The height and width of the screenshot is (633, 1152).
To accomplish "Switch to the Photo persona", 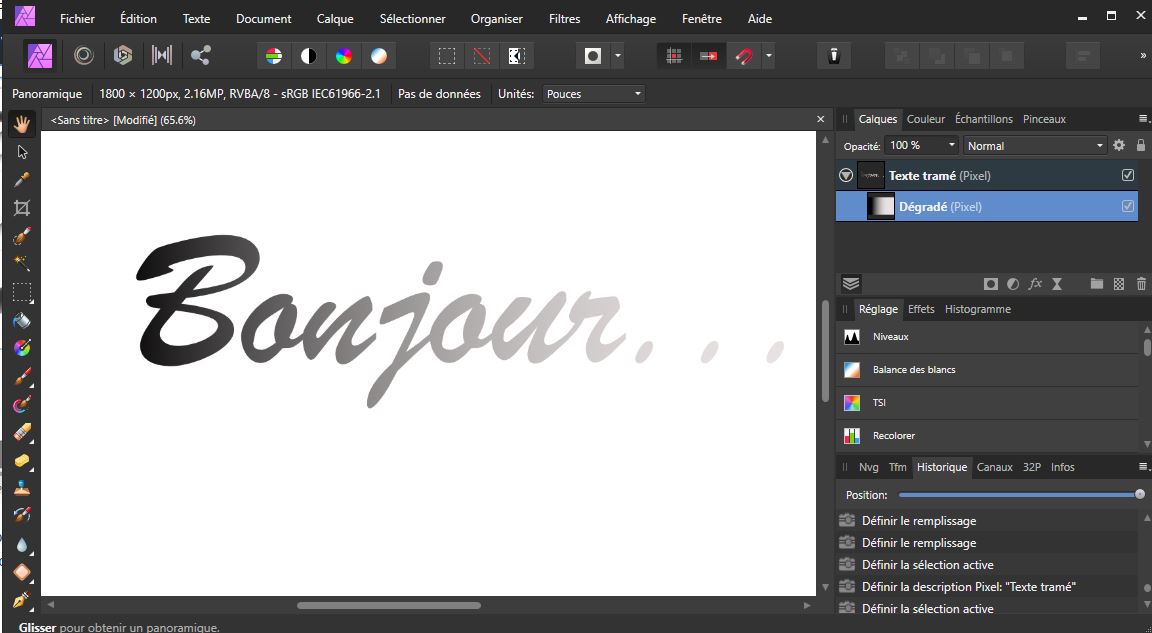I will [40, 56].
